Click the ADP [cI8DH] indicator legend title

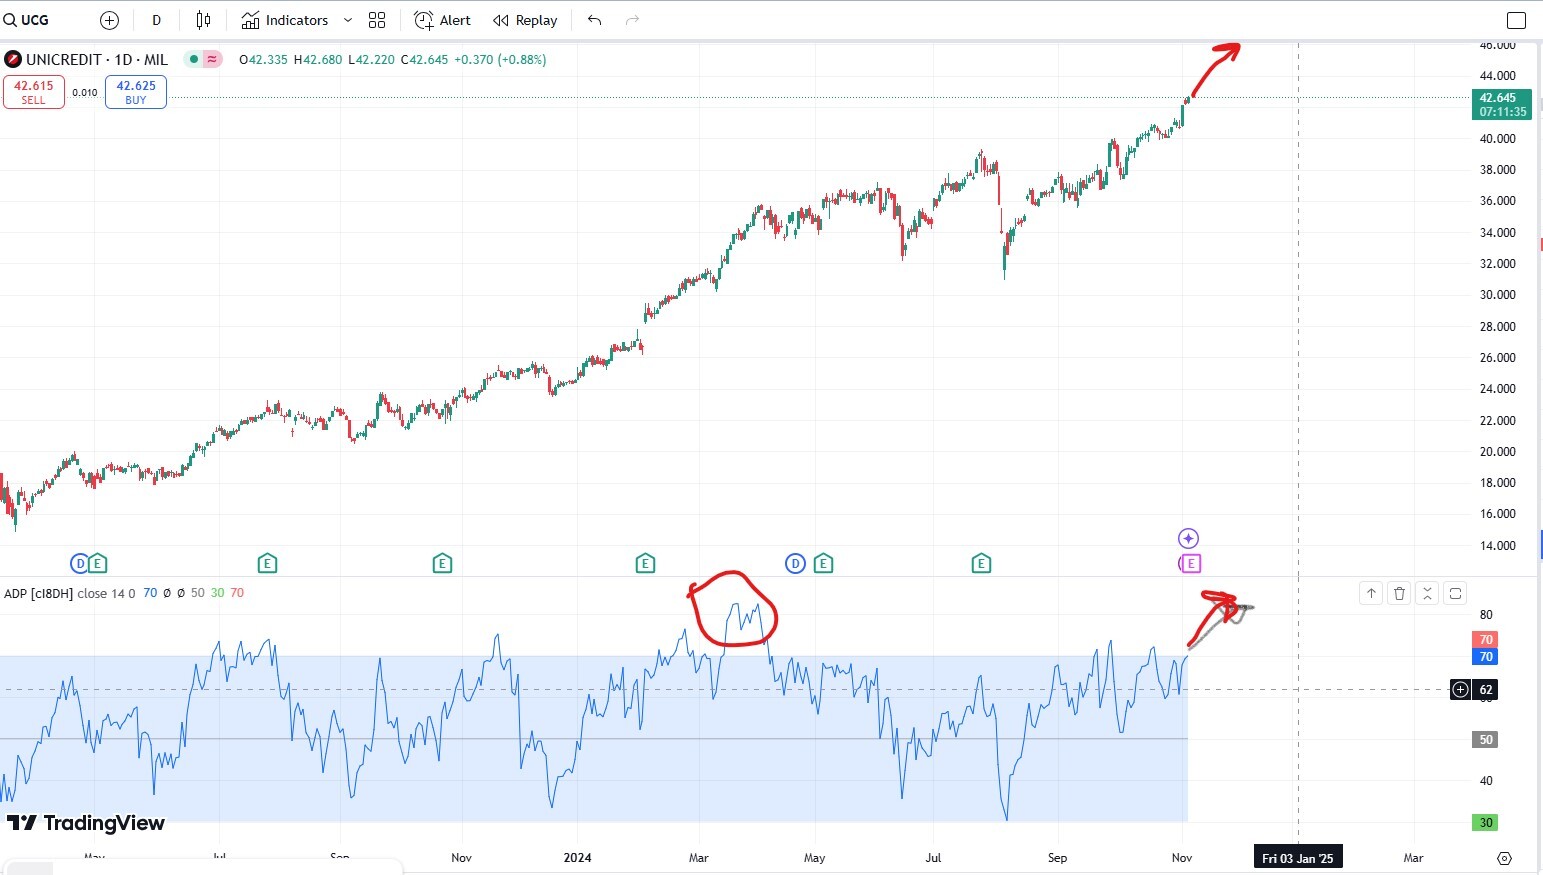coord(38,593)
